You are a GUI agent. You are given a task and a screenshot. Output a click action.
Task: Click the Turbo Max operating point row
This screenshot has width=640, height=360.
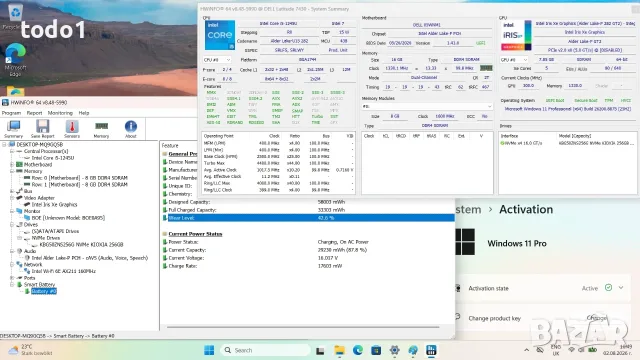point(278,163)
